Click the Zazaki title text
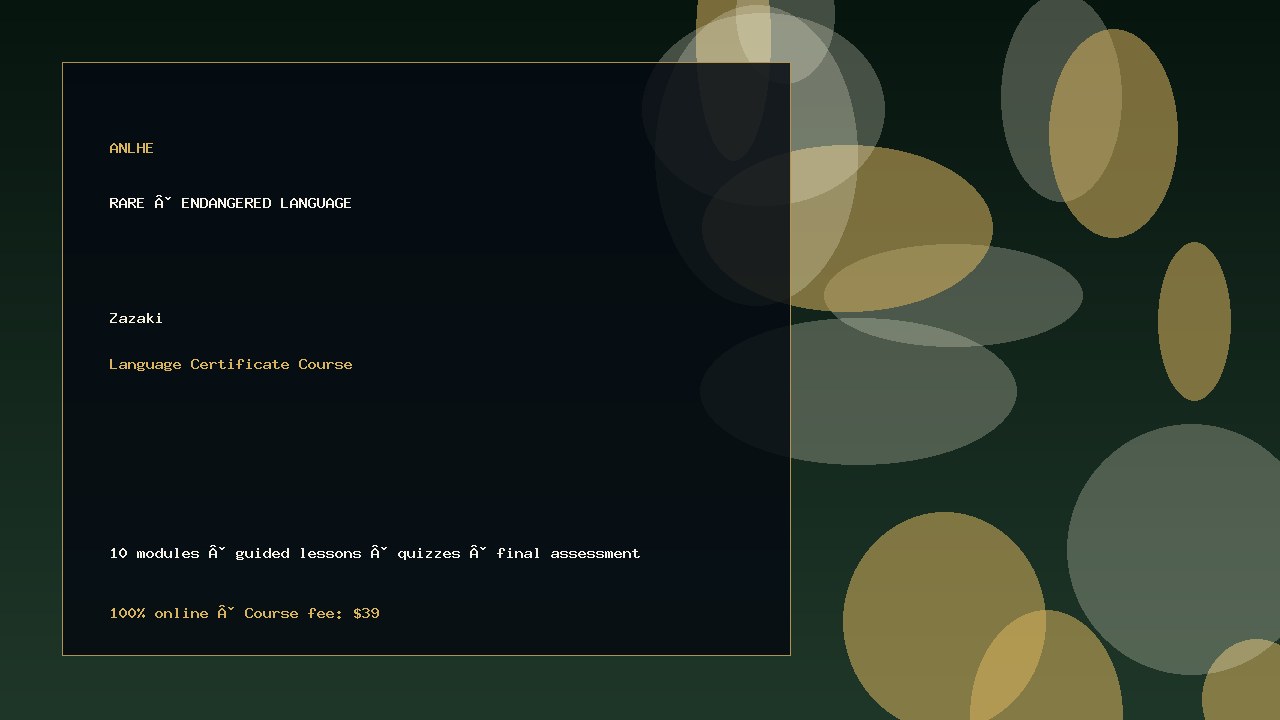This screenshot has height=720, width=1280. click(136, 318)
